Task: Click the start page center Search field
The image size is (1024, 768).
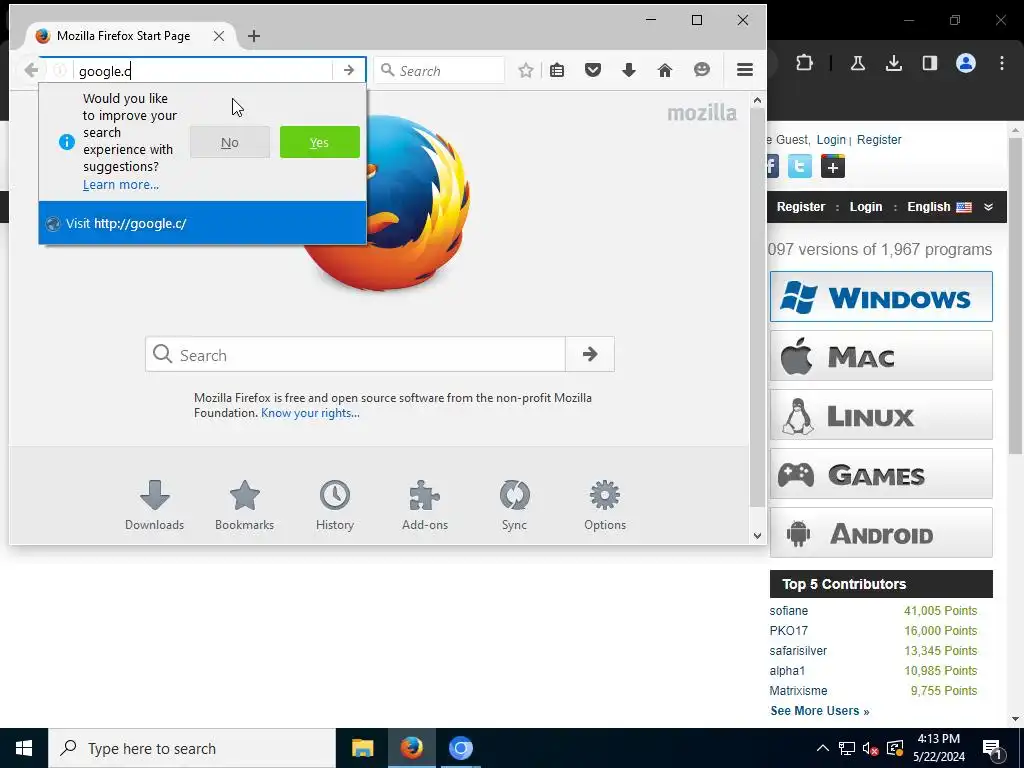Action: tap(355, 355)
